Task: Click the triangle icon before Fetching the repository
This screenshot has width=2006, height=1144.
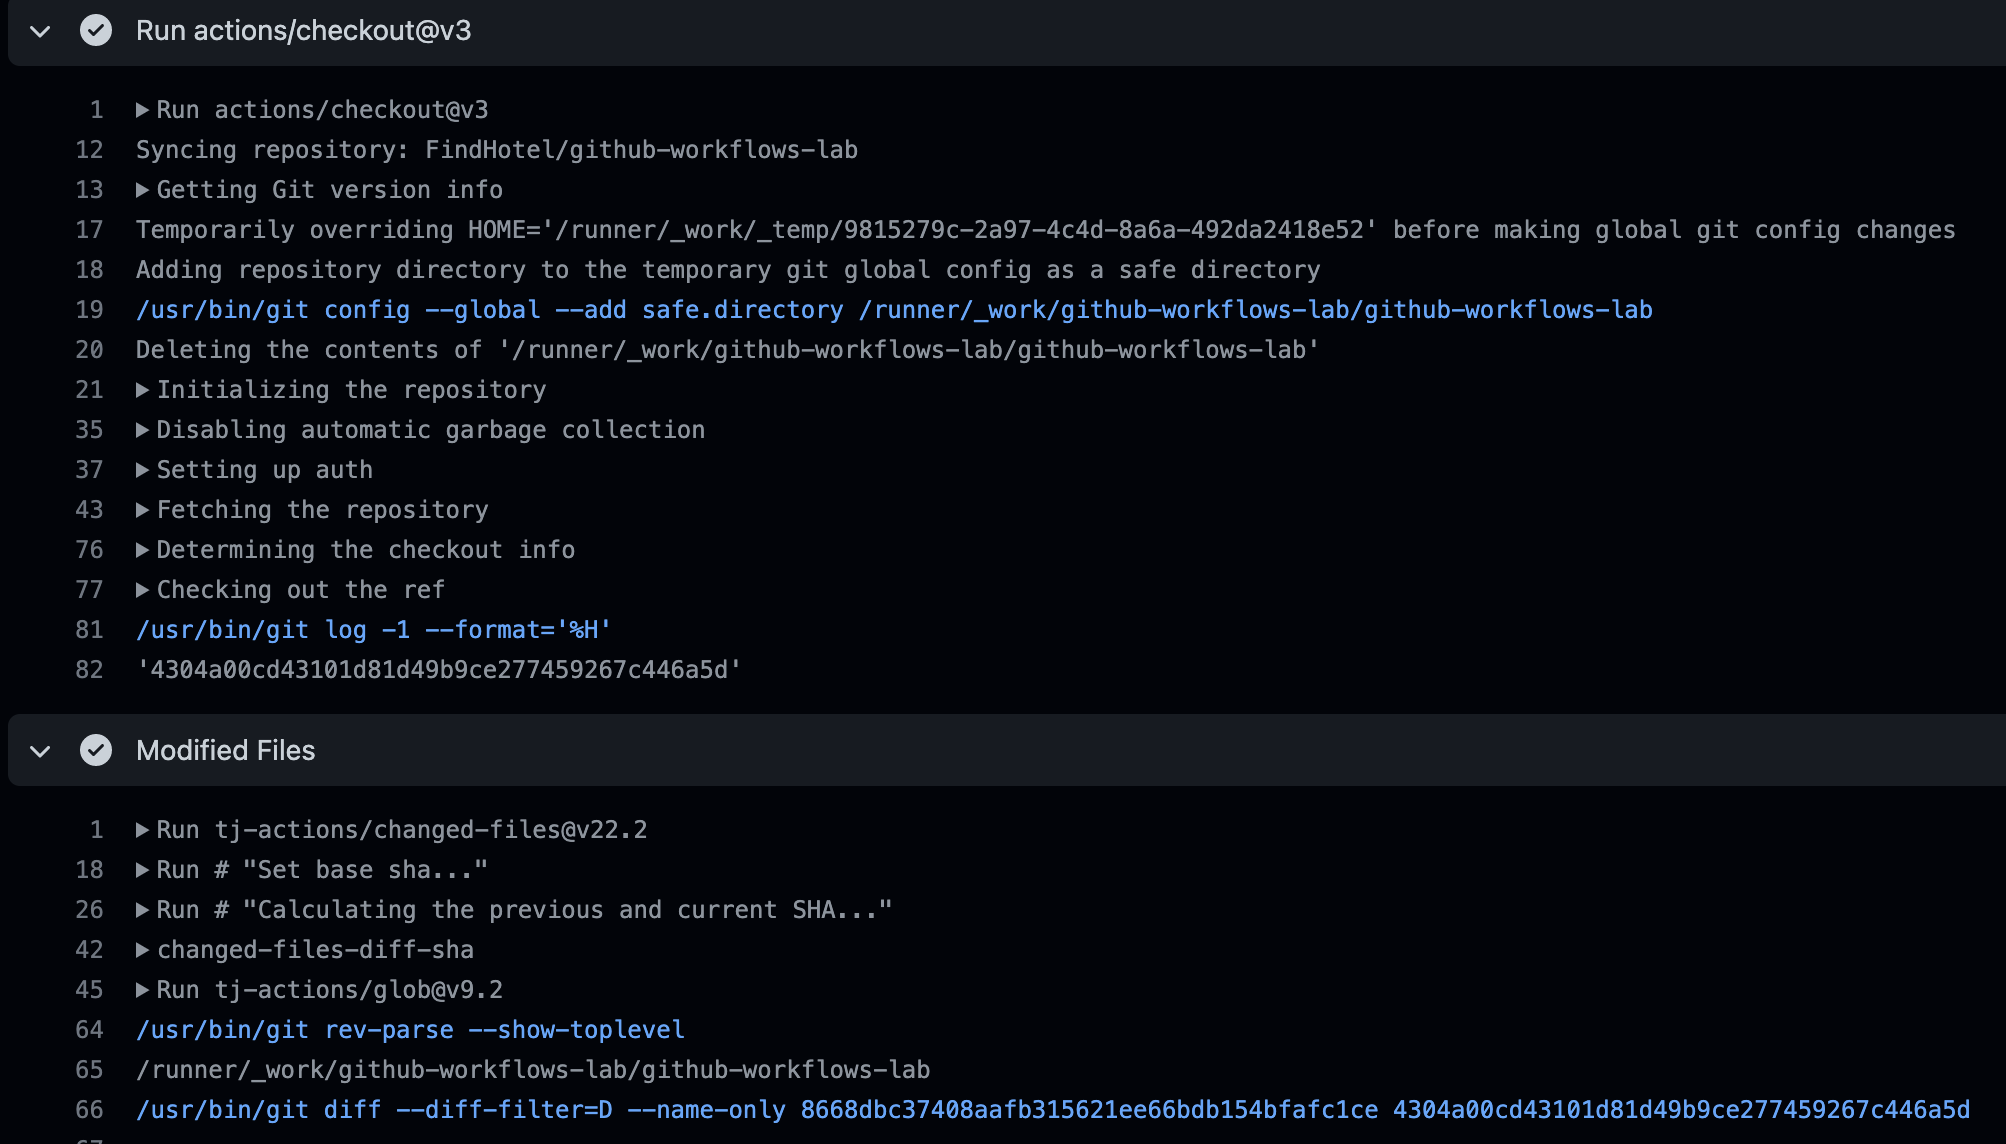Action: click(x=143, y=509)
